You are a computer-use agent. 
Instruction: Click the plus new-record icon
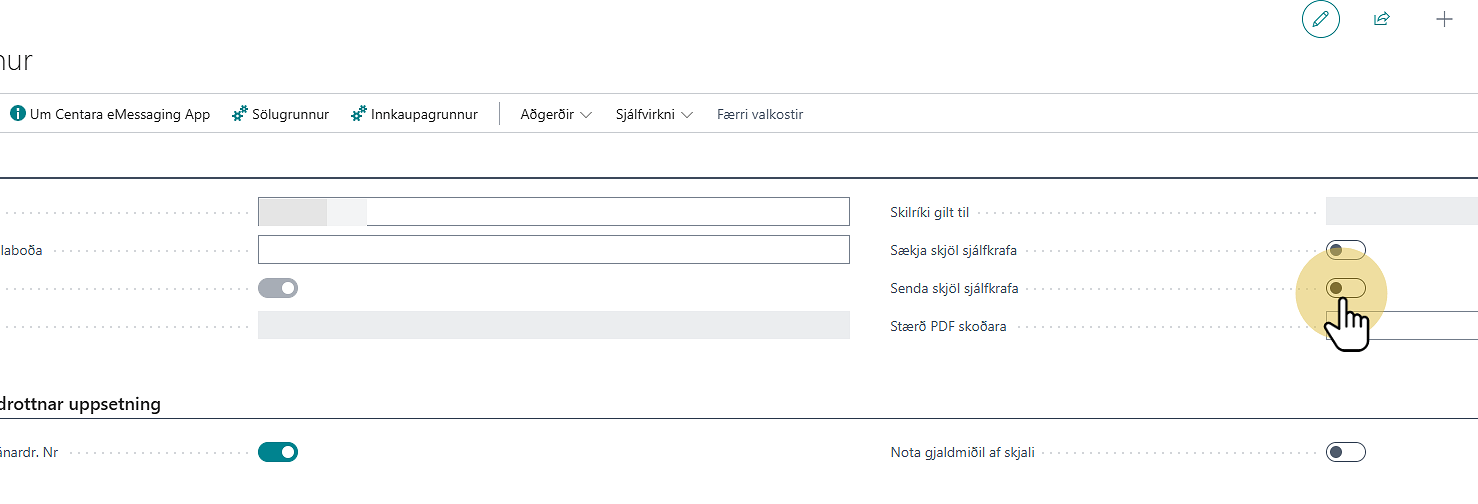coord(1444,19)
